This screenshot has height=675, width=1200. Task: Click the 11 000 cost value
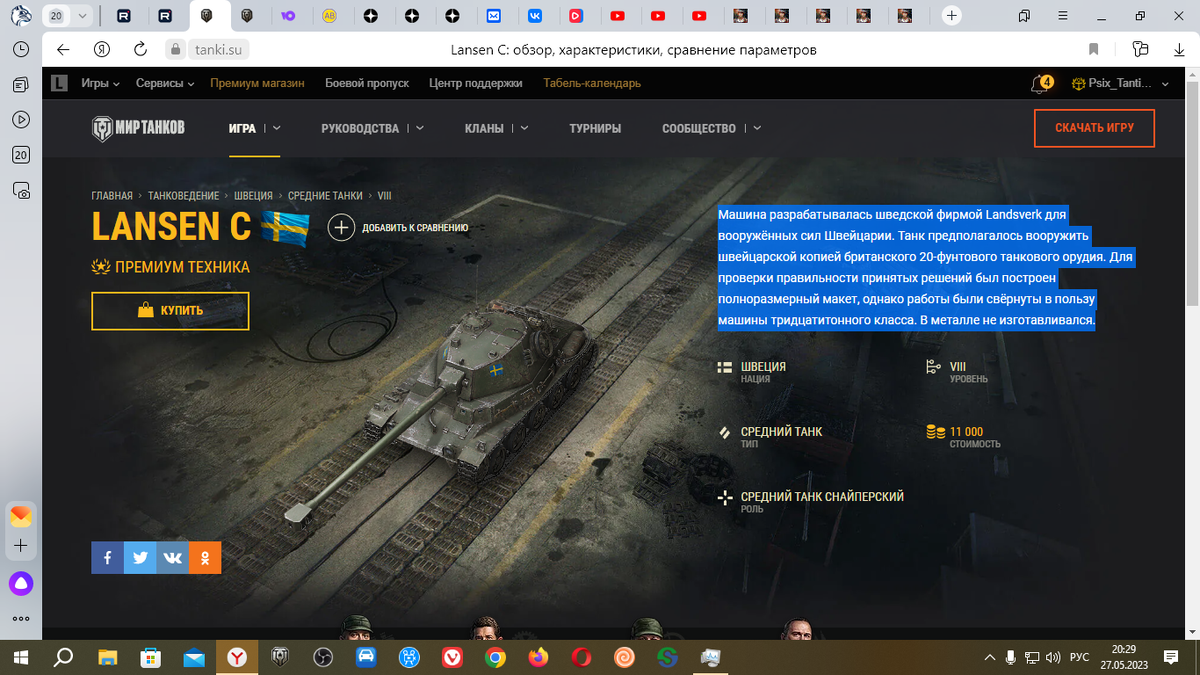click(966, 432)
